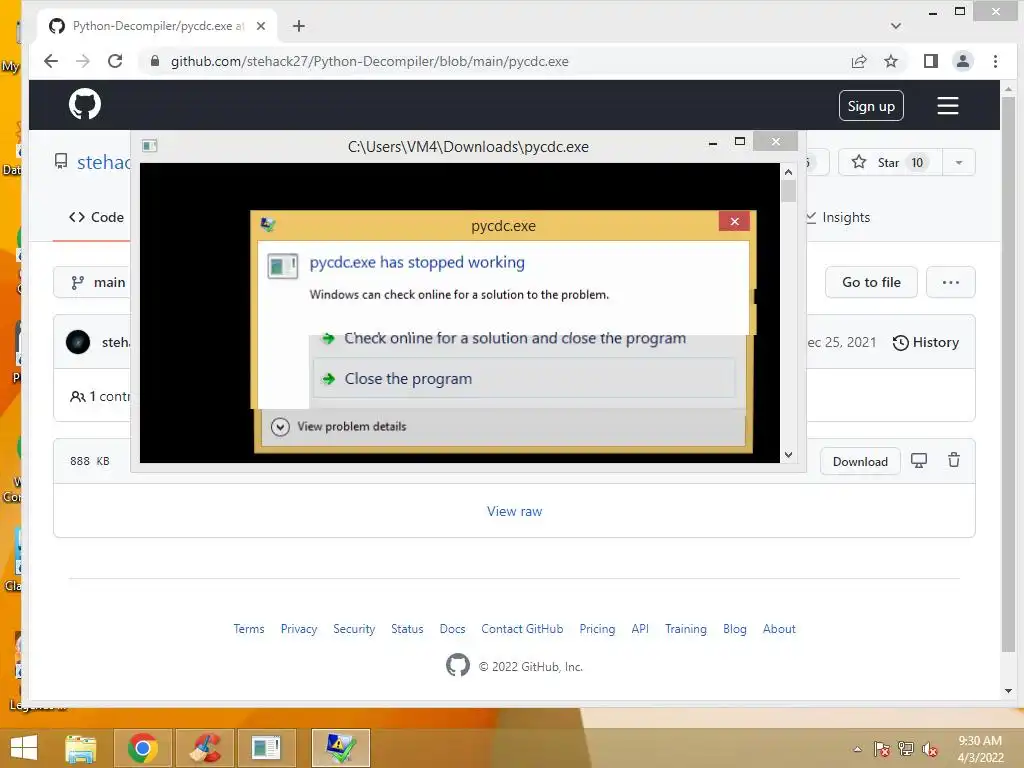Open the tab search chevron

(x=896, y=26)
